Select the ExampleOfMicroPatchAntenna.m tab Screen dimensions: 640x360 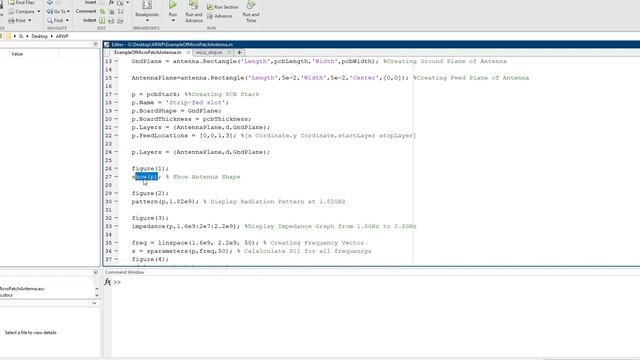pyautogui.click(x=147, y=53)
